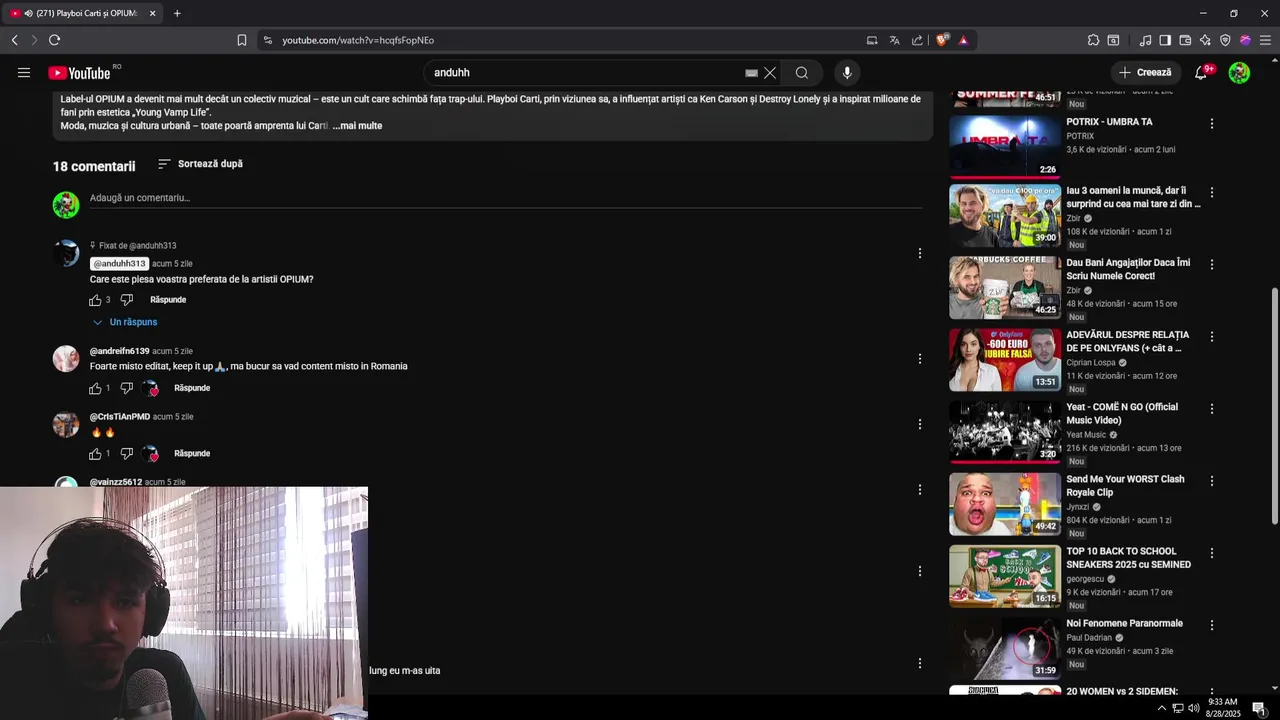1280x720 pixels.
Task: Open the TOP 10 BACK TO SCHOOL SNEAKERS thumbnail
Action: pos(1005,576)
